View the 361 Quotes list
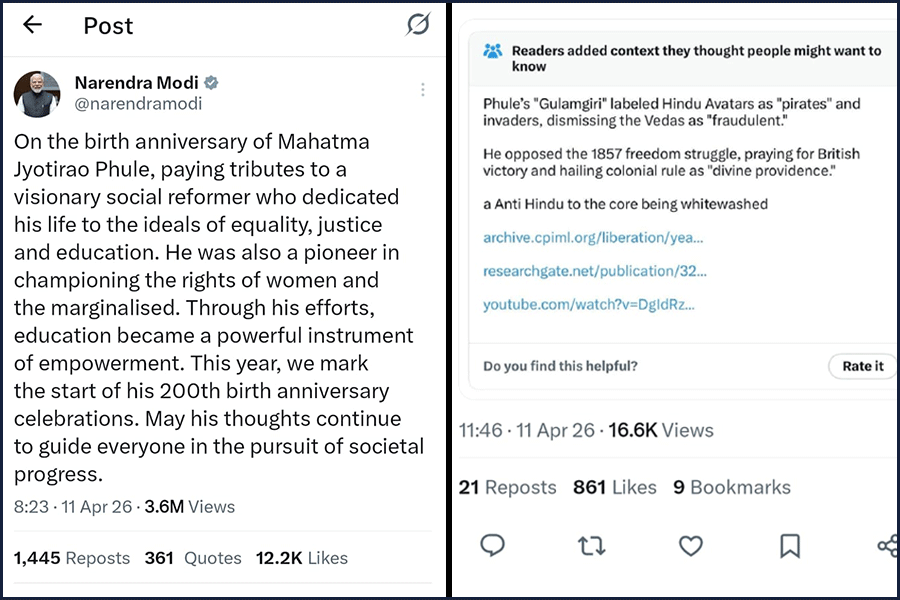This screenshot has height=600, width=900. (193, 558)
